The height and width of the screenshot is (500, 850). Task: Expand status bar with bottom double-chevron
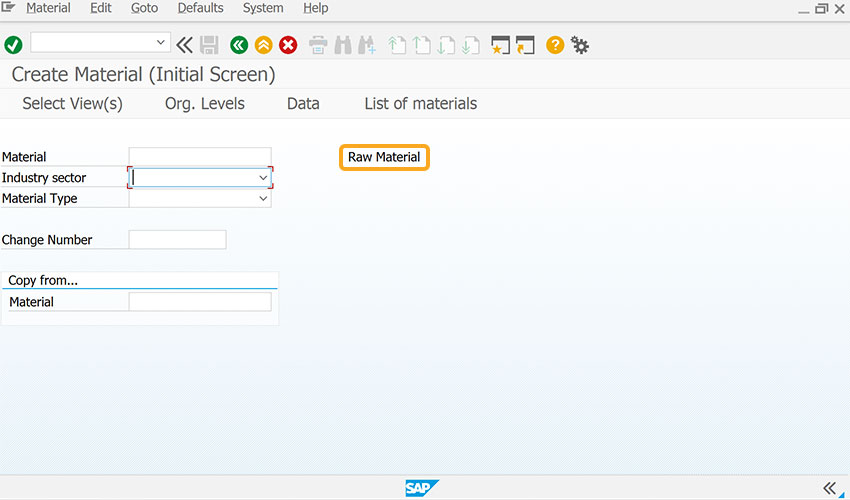coord(829,488)
